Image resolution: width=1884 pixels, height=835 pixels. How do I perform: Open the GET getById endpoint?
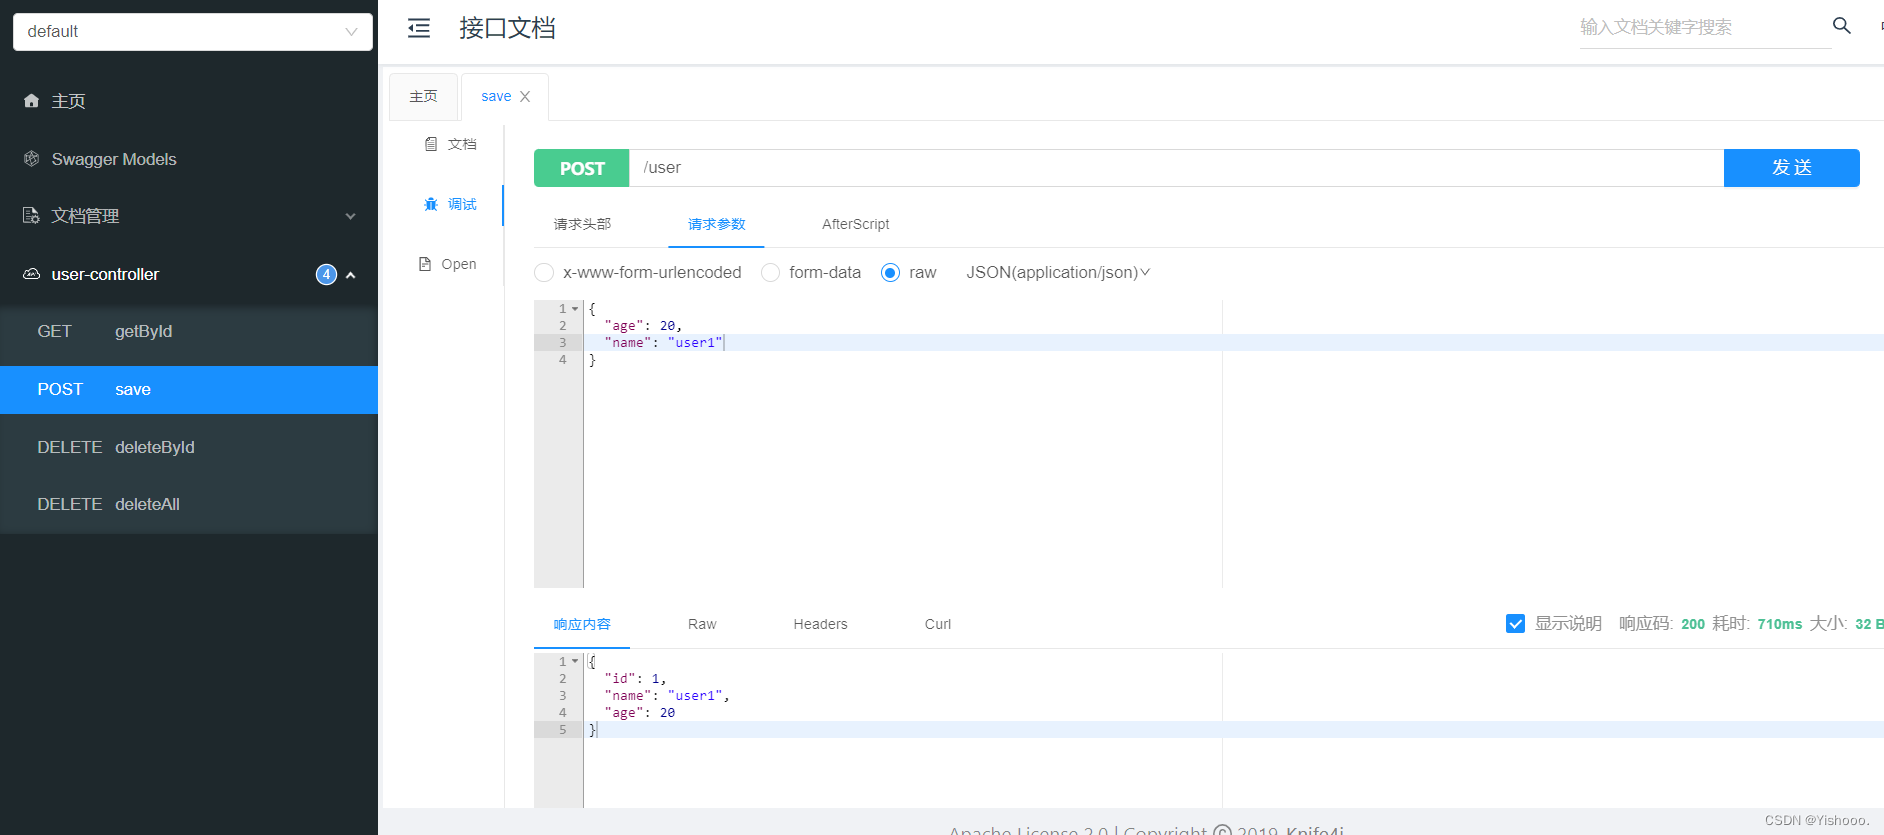click(x=189, y=332)
